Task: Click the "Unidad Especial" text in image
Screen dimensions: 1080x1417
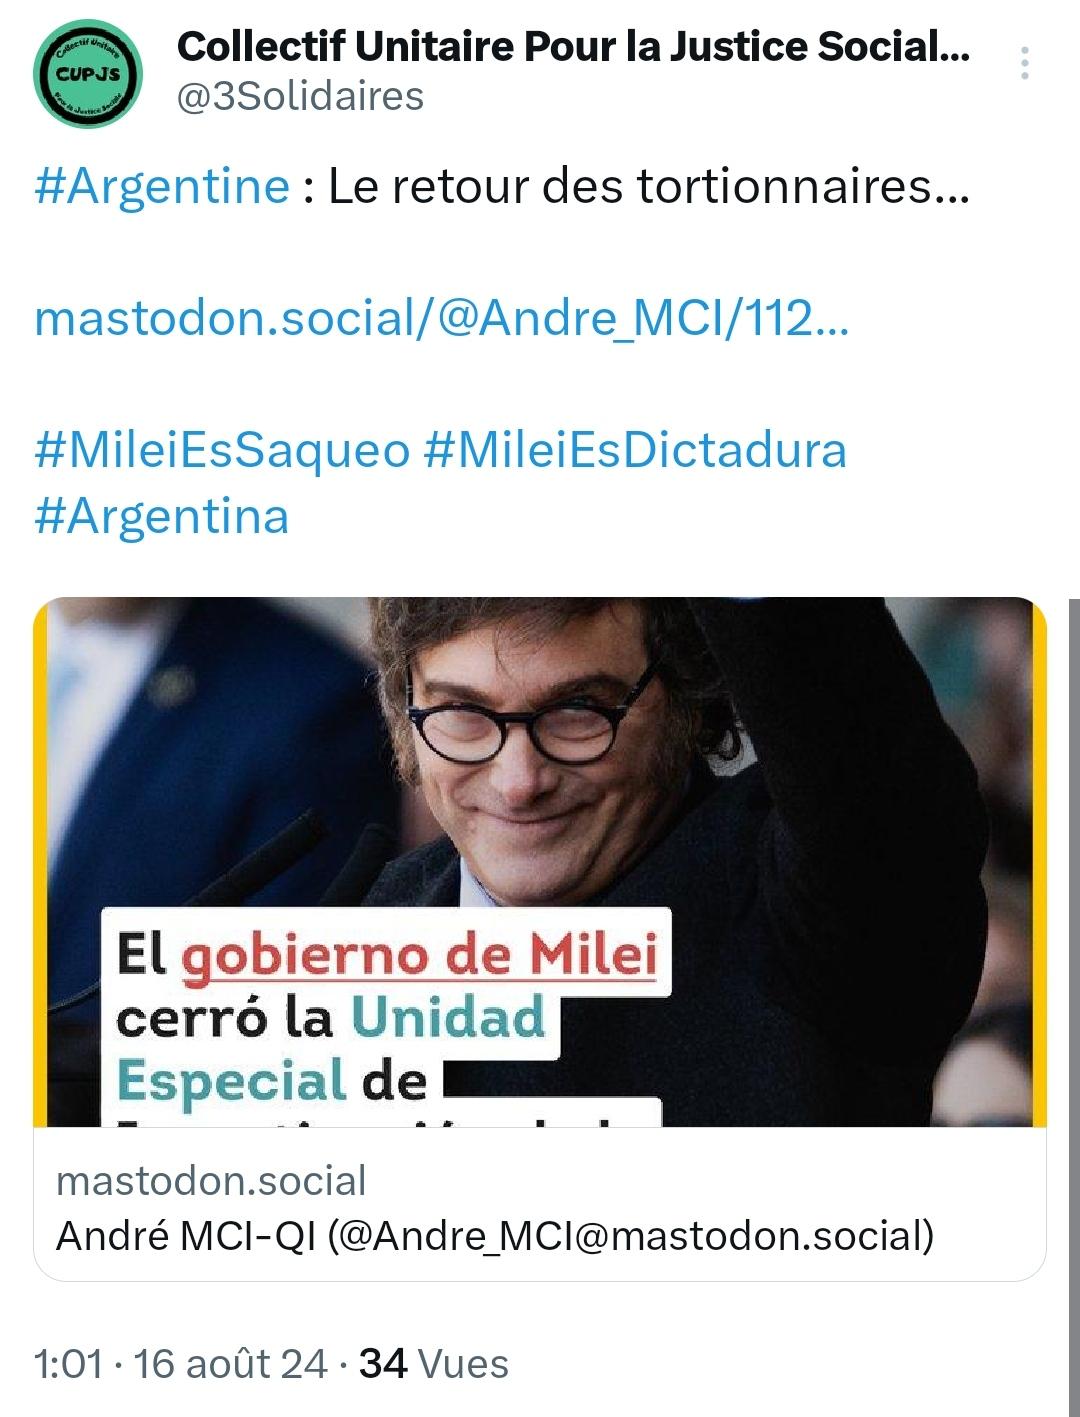Action: (331, 1049)
